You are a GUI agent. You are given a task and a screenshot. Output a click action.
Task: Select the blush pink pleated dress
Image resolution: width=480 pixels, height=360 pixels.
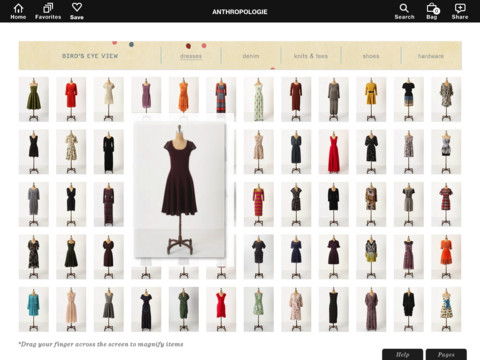coord(71,309)
